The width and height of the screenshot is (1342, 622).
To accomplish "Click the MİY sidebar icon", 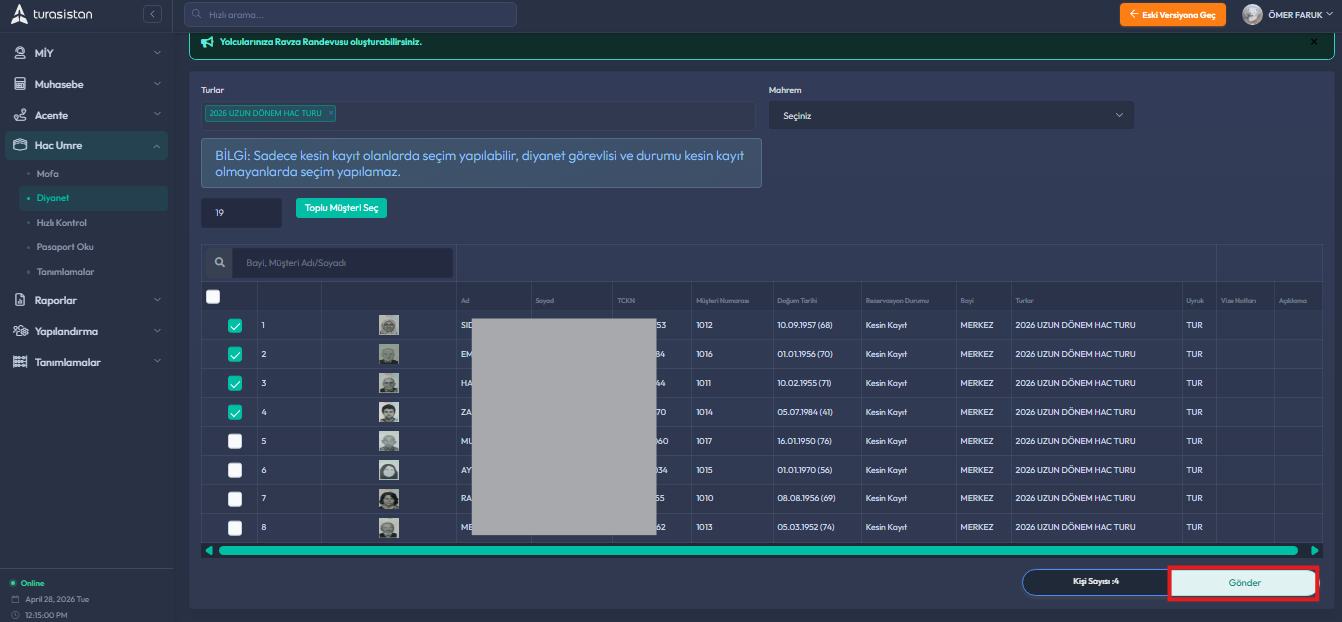I will point(20,52).
